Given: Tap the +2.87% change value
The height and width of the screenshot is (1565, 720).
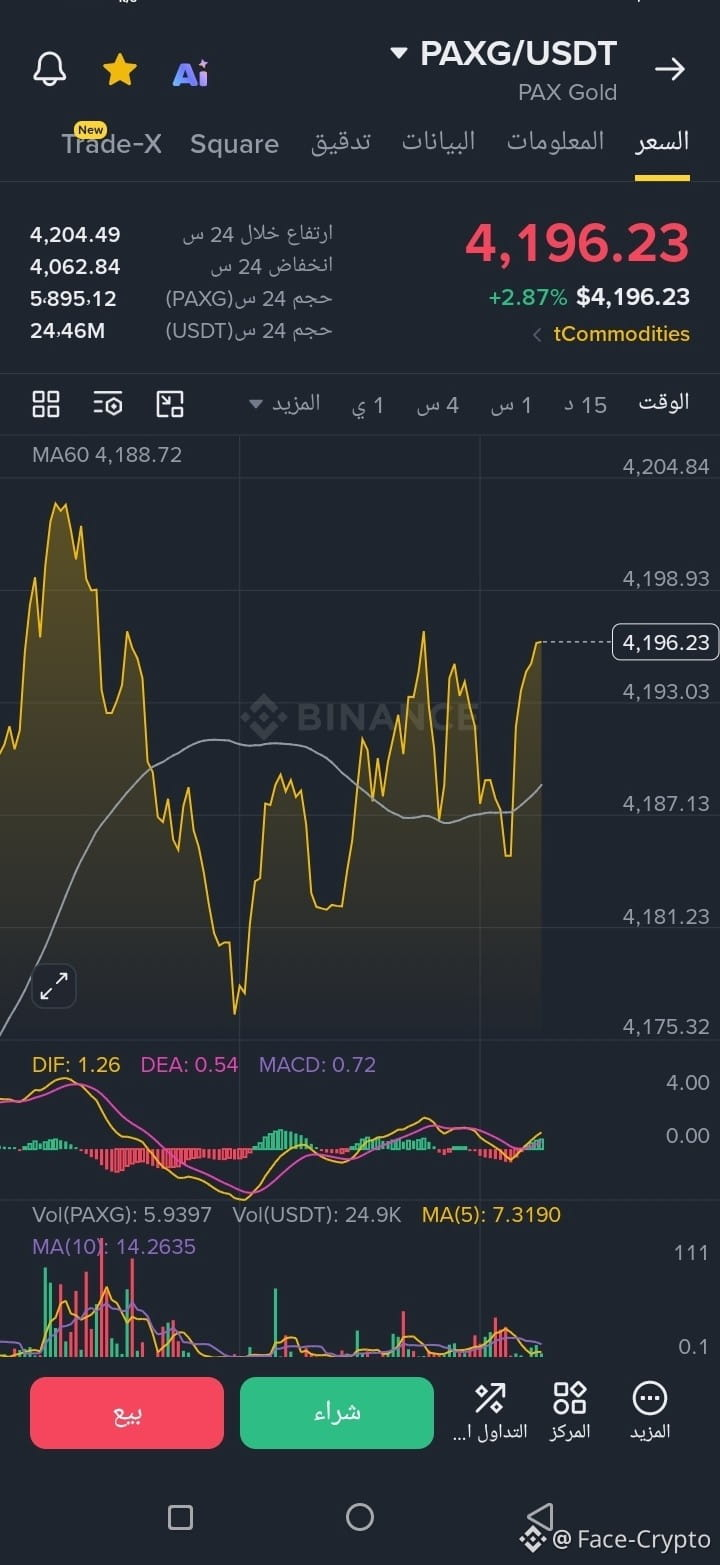Looking at the screenshot, I should [528, 297].
